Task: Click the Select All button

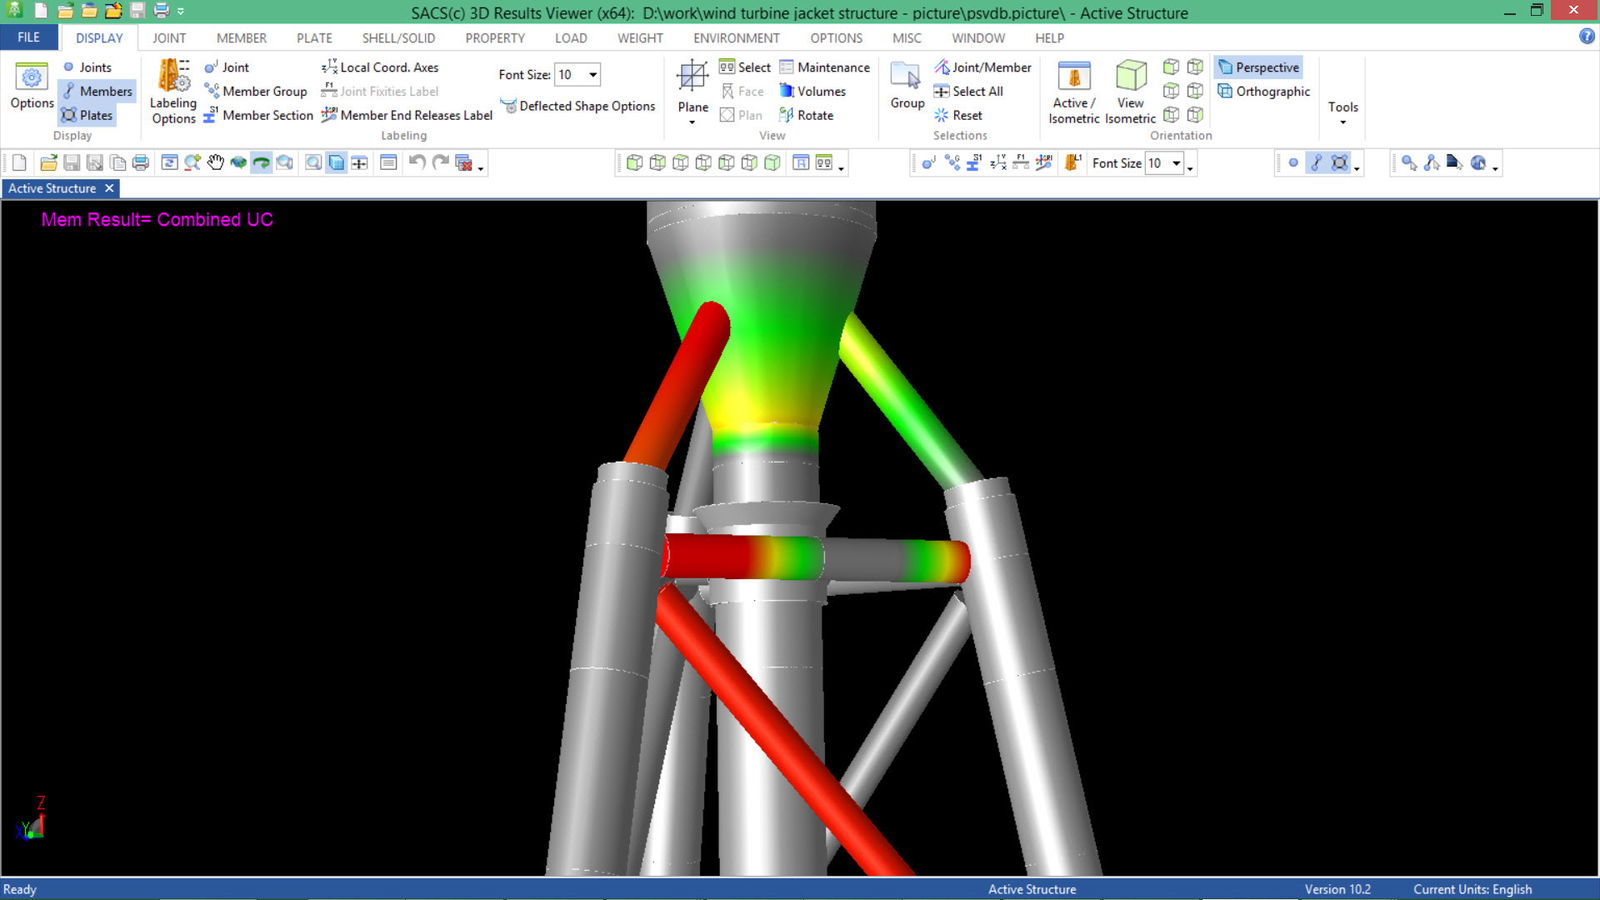Action: (x=973, y=91)
